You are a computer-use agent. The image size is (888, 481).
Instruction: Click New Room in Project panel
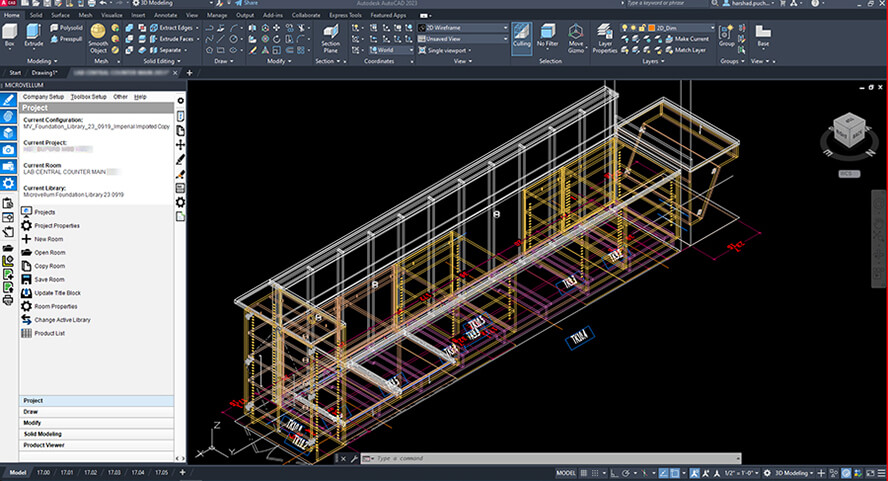pyautogui.click(x=48, y=239)
